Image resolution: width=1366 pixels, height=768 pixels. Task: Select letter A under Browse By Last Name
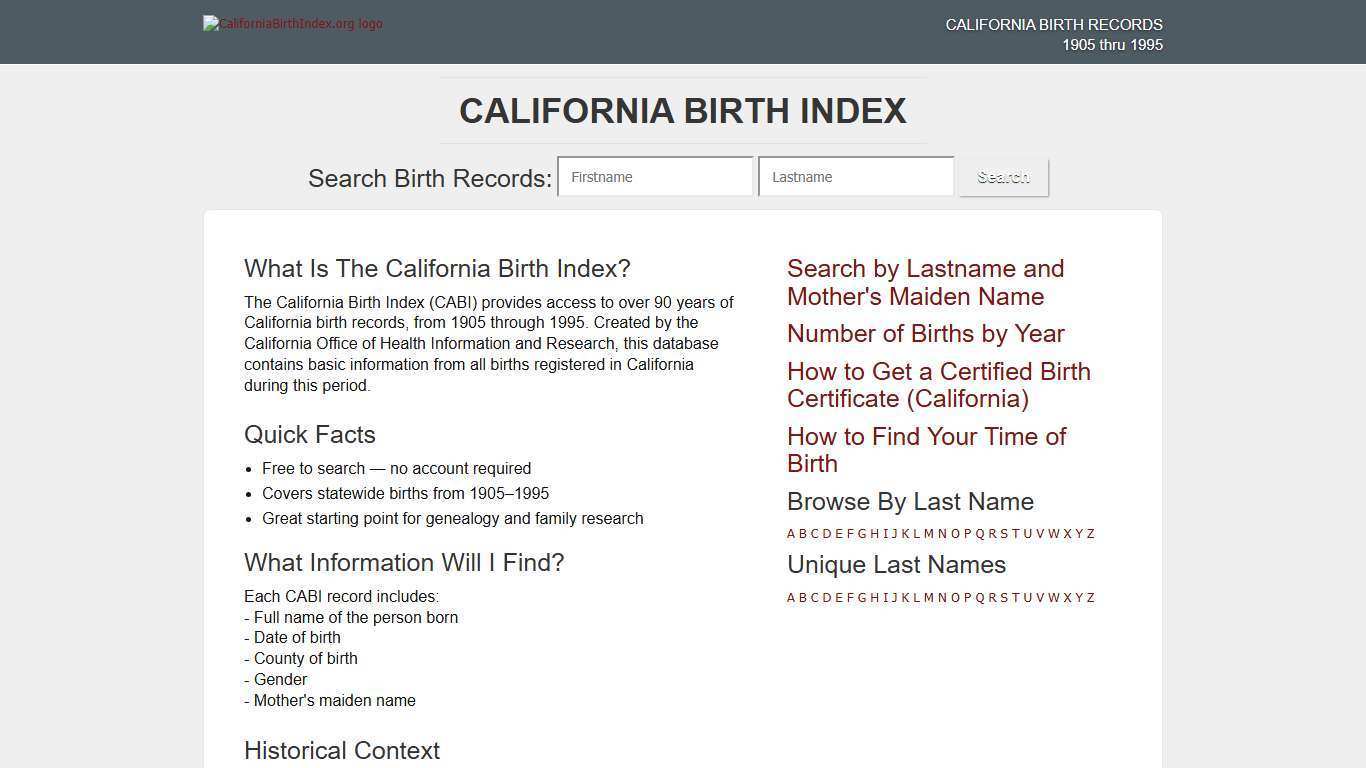(790, 534)
